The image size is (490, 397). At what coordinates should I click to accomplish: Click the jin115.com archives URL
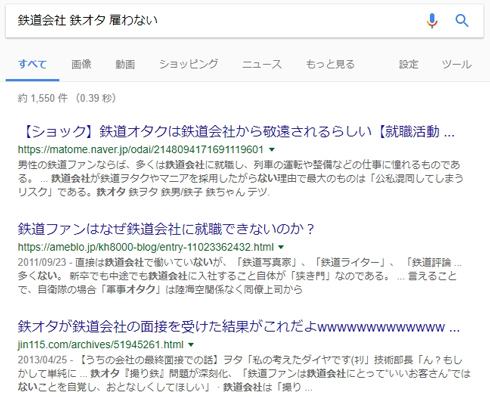(101, 344)
